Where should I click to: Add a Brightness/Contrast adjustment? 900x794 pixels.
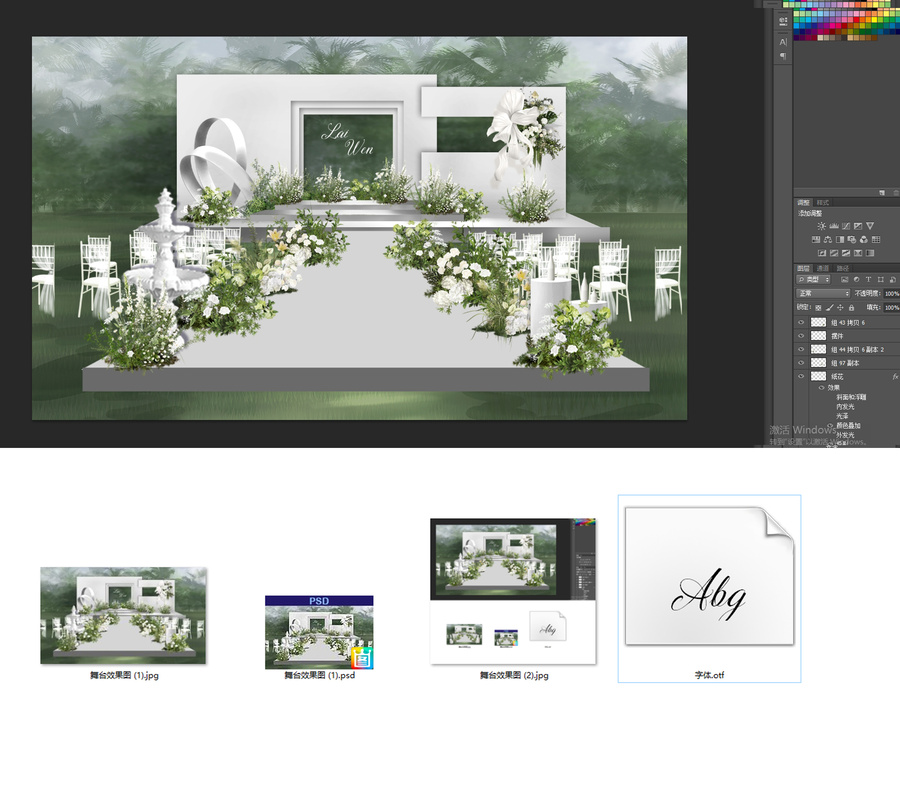pyautogui.click(x=822, y=226)
